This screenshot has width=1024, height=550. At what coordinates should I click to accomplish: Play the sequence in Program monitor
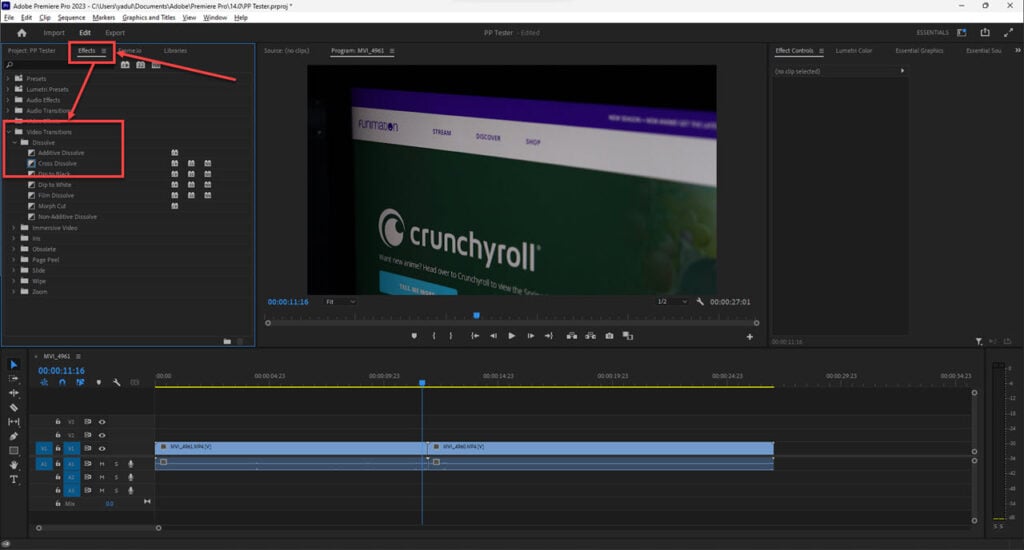pyautogui.click(x=512, y=336)
